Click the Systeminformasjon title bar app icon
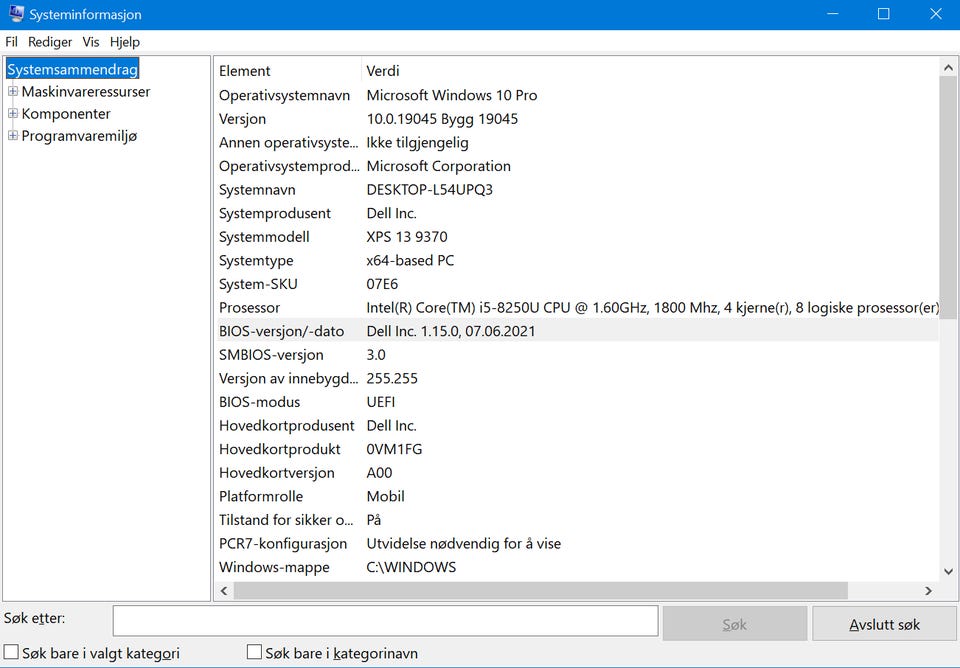The height and width of the screenshot is (668, 960). tap(16, 13)
